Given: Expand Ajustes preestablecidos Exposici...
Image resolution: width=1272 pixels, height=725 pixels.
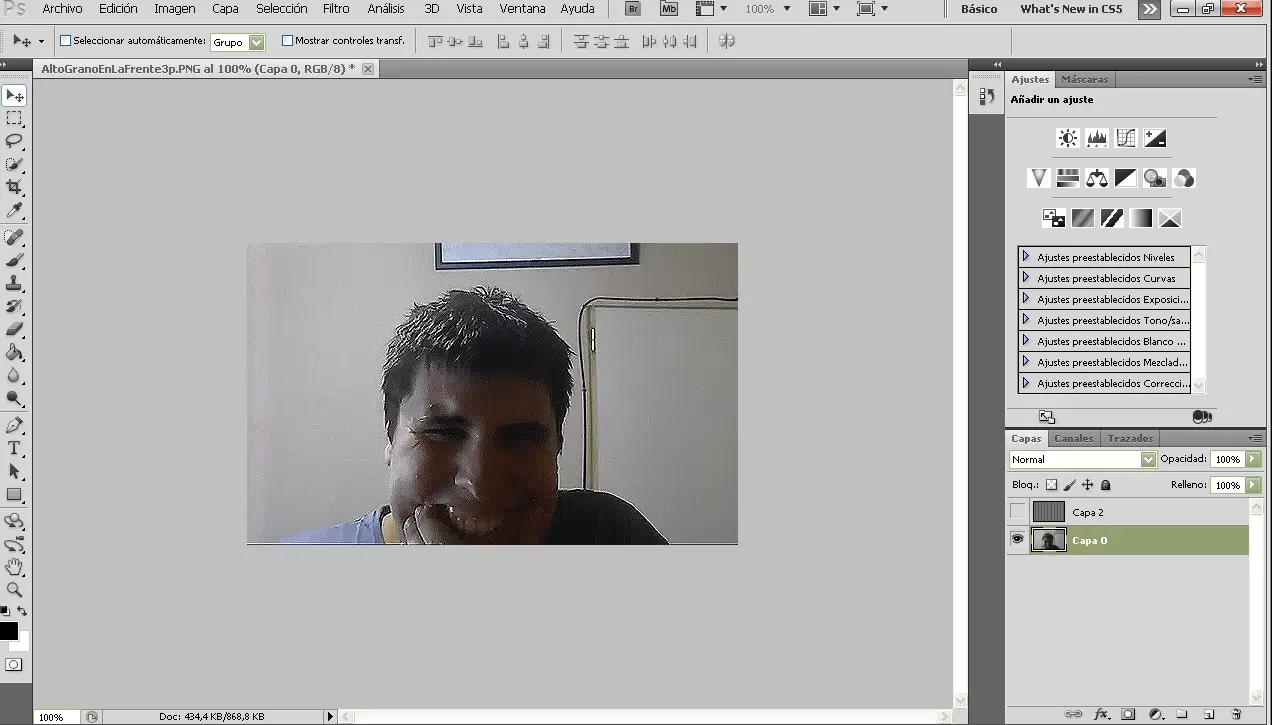Looking at the screenshot, I should [x=1026, y=299].
